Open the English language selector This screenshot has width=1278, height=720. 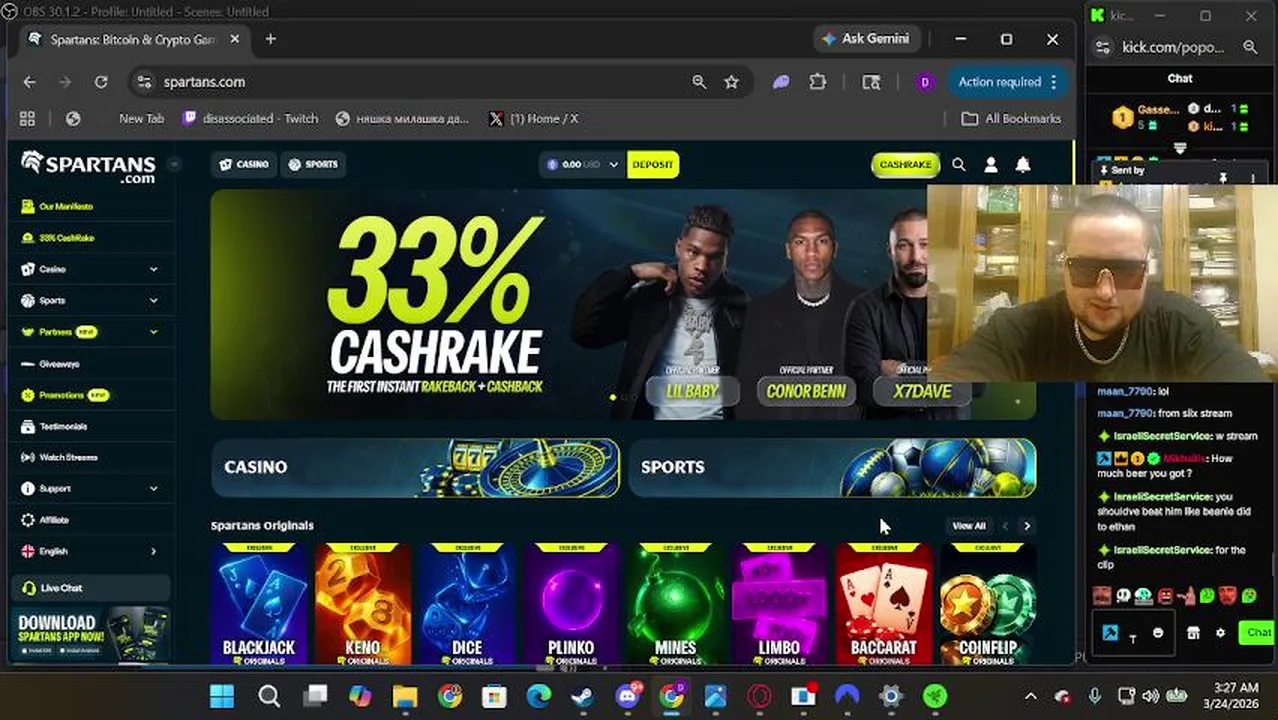click(x=89, y=551)
